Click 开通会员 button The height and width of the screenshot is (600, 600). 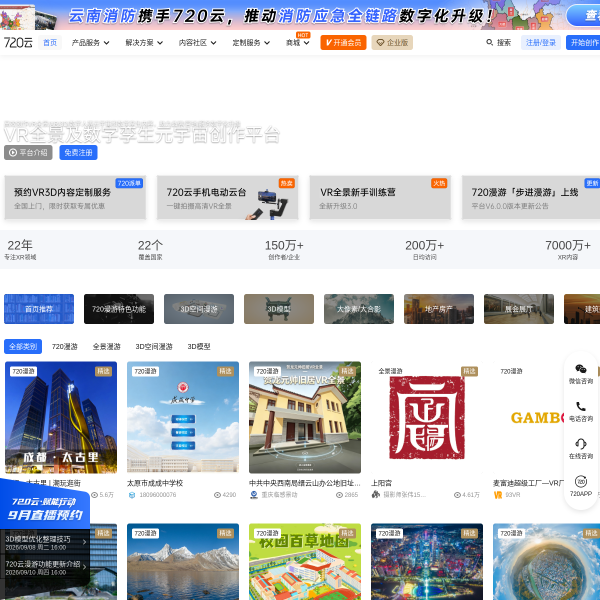[x=343, y=42]
